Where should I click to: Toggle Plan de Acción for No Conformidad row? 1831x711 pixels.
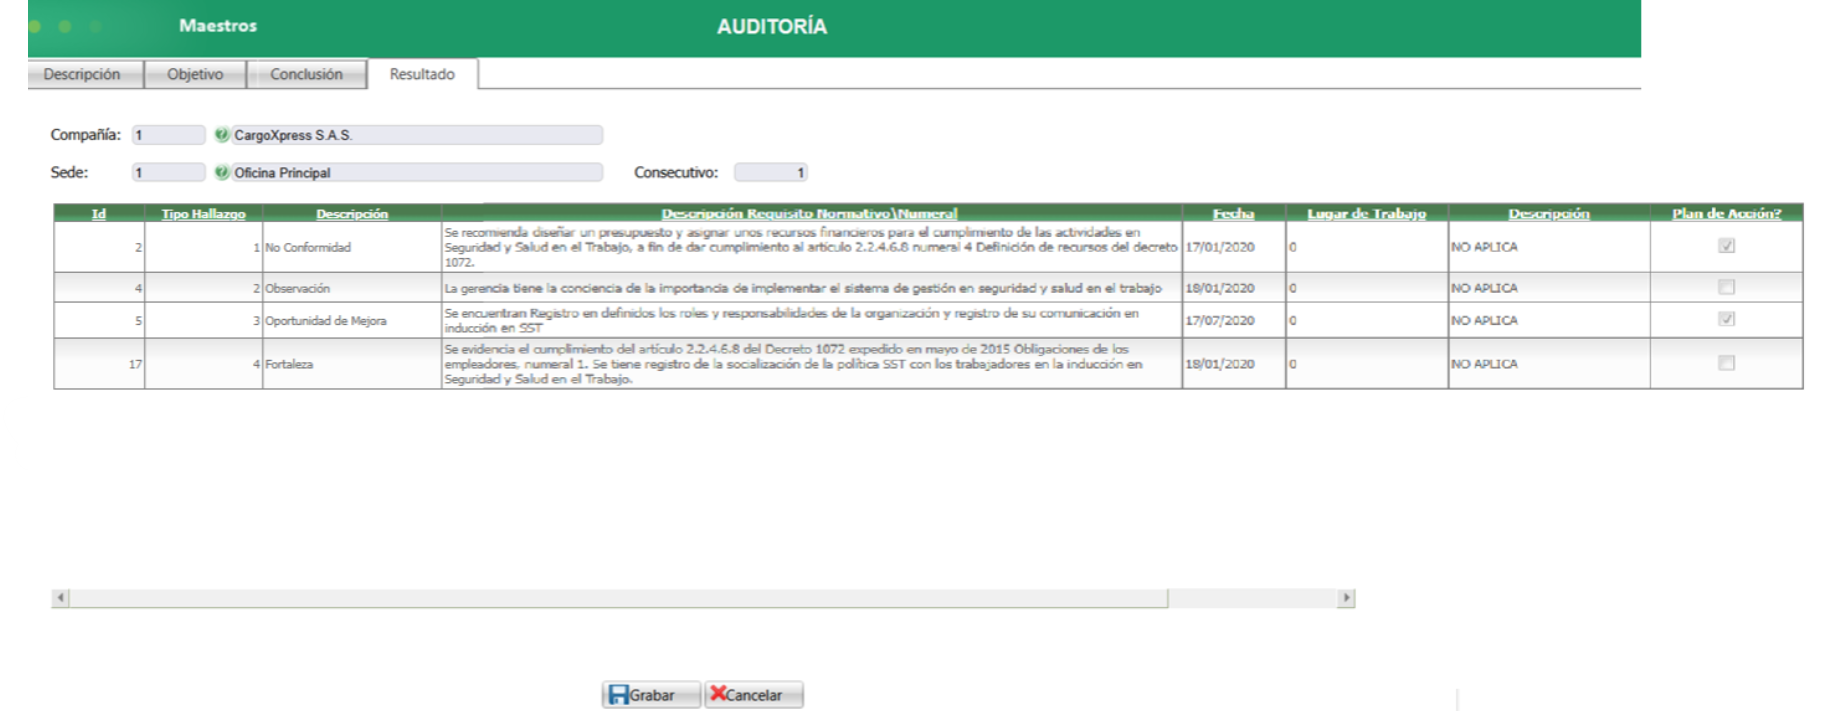[x=1726, y=246]
